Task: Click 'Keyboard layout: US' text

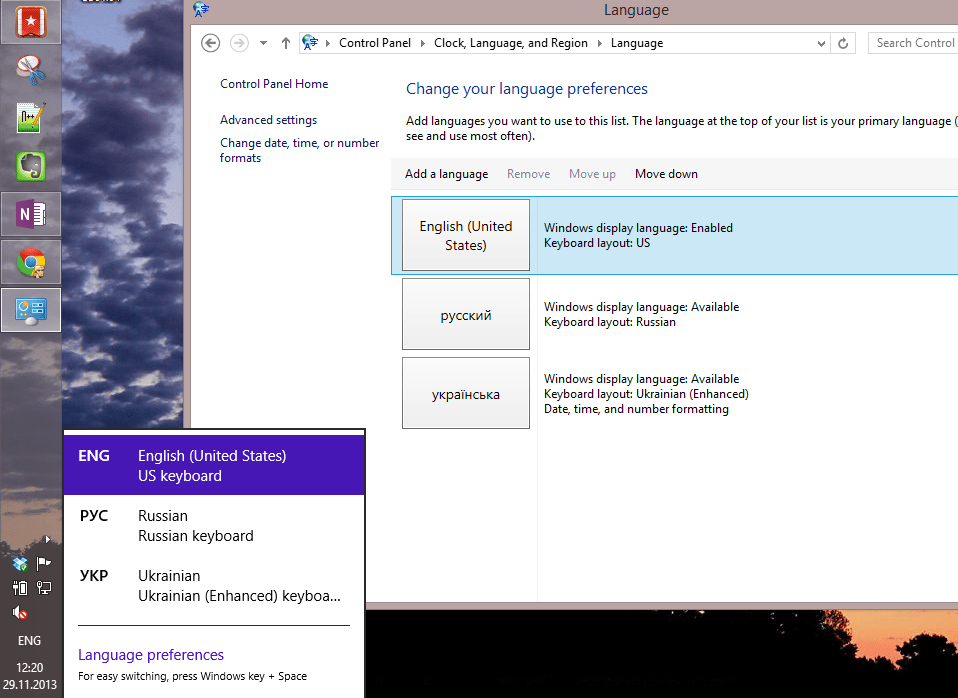Action: [x=597, y=243]
